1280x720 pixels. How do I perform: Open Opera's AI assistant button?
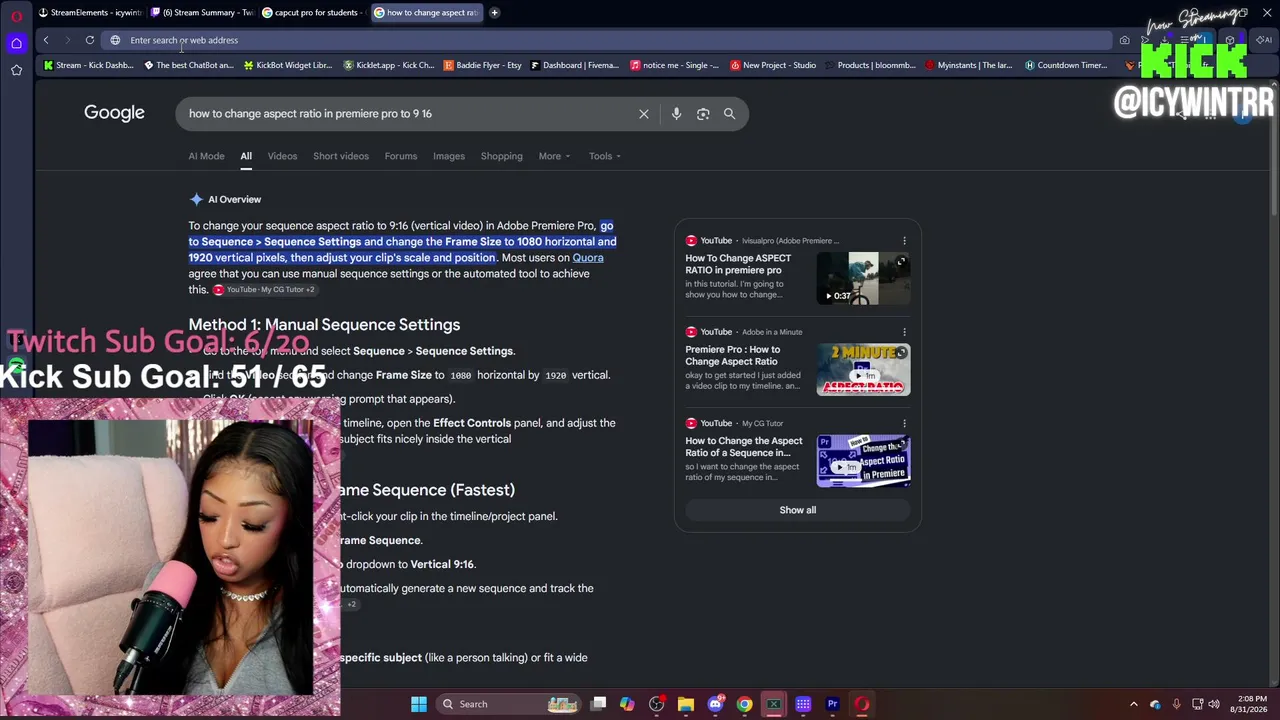coord(1265,40)
